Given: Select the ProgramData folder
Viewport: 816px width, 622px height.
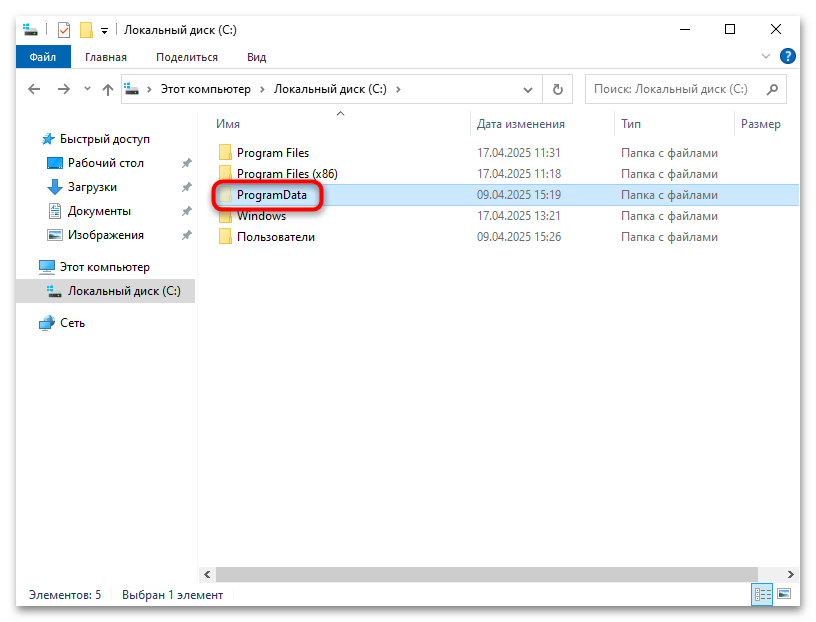Looking at the screenshot, I should [x=272, y=195].
